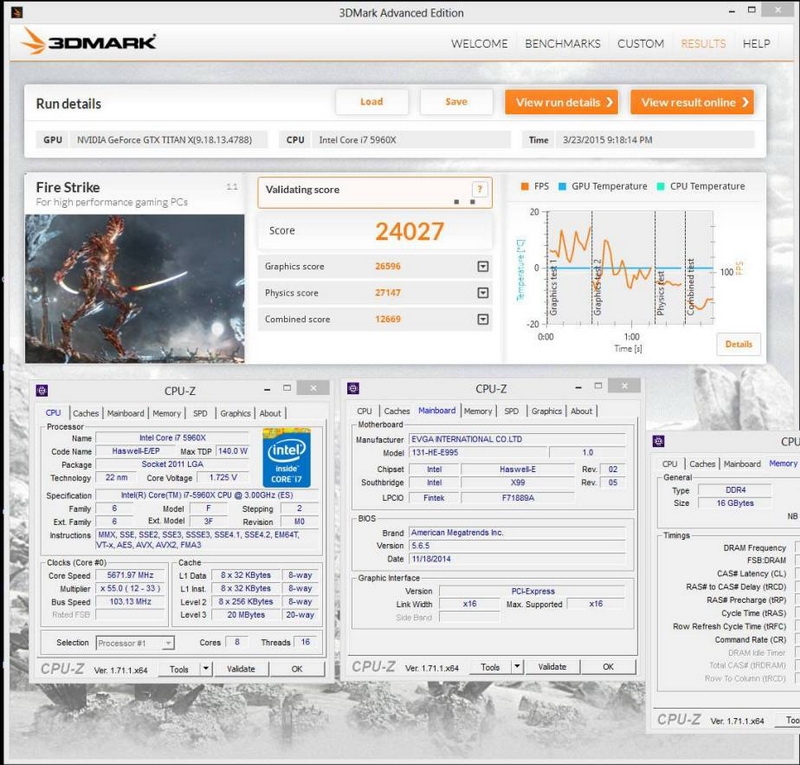Go to the WELCOME section
This screenshot has height=765, width=800.
tap(479, 44)
